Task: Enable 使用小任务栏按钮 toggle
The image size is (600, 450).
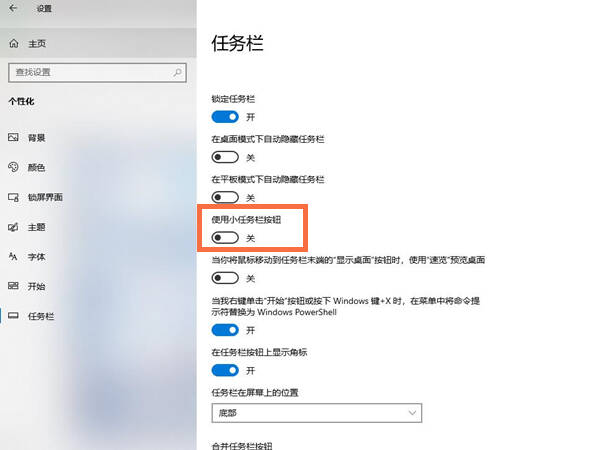Action: pyautogui.click(x=225, y=238)
